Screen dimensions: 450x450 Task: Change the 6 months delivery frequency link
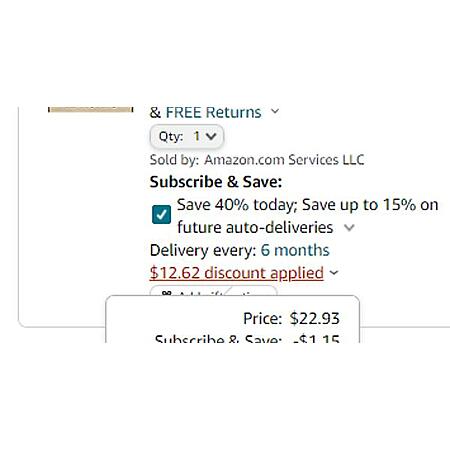click(295, 250)
